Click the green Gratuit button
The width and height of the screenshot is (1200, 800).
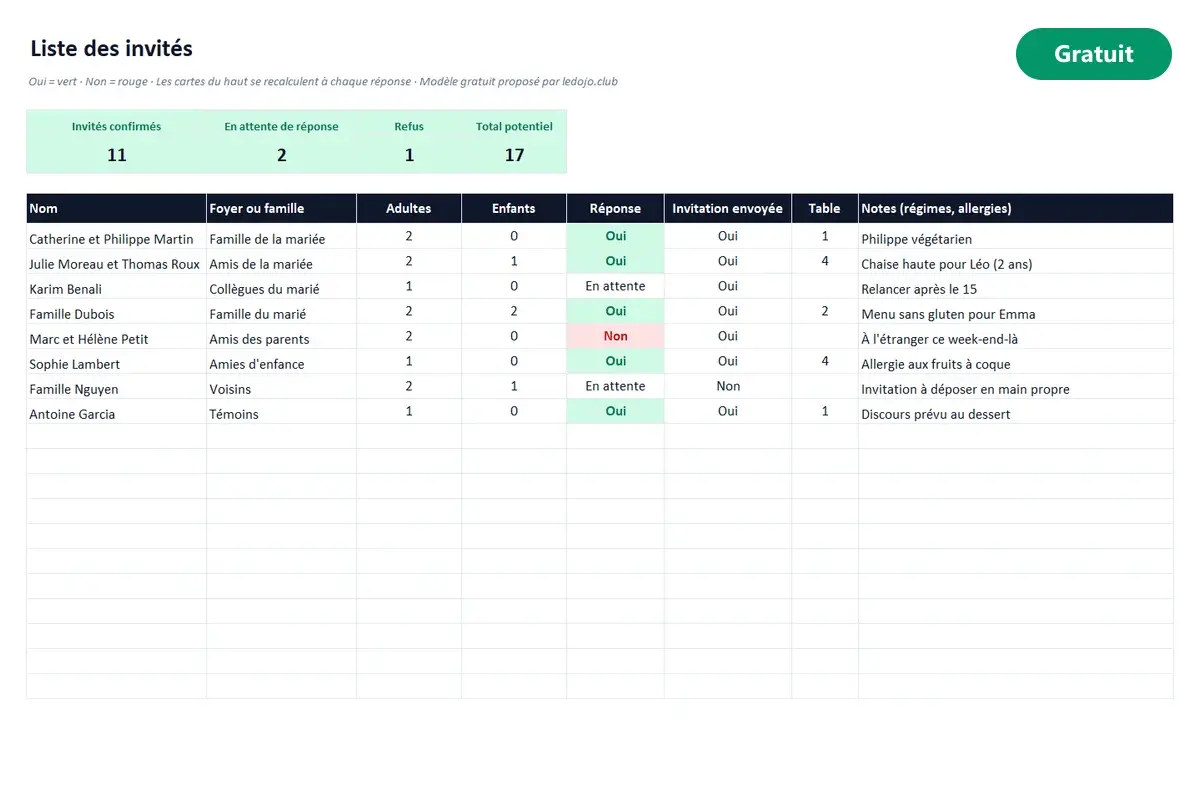click(1093, 54)
